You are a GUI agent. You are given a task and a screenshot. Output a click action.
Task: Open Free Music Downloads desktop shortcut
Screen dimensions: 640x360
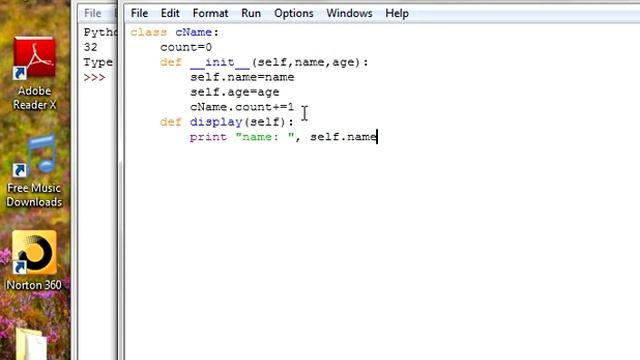34,171
